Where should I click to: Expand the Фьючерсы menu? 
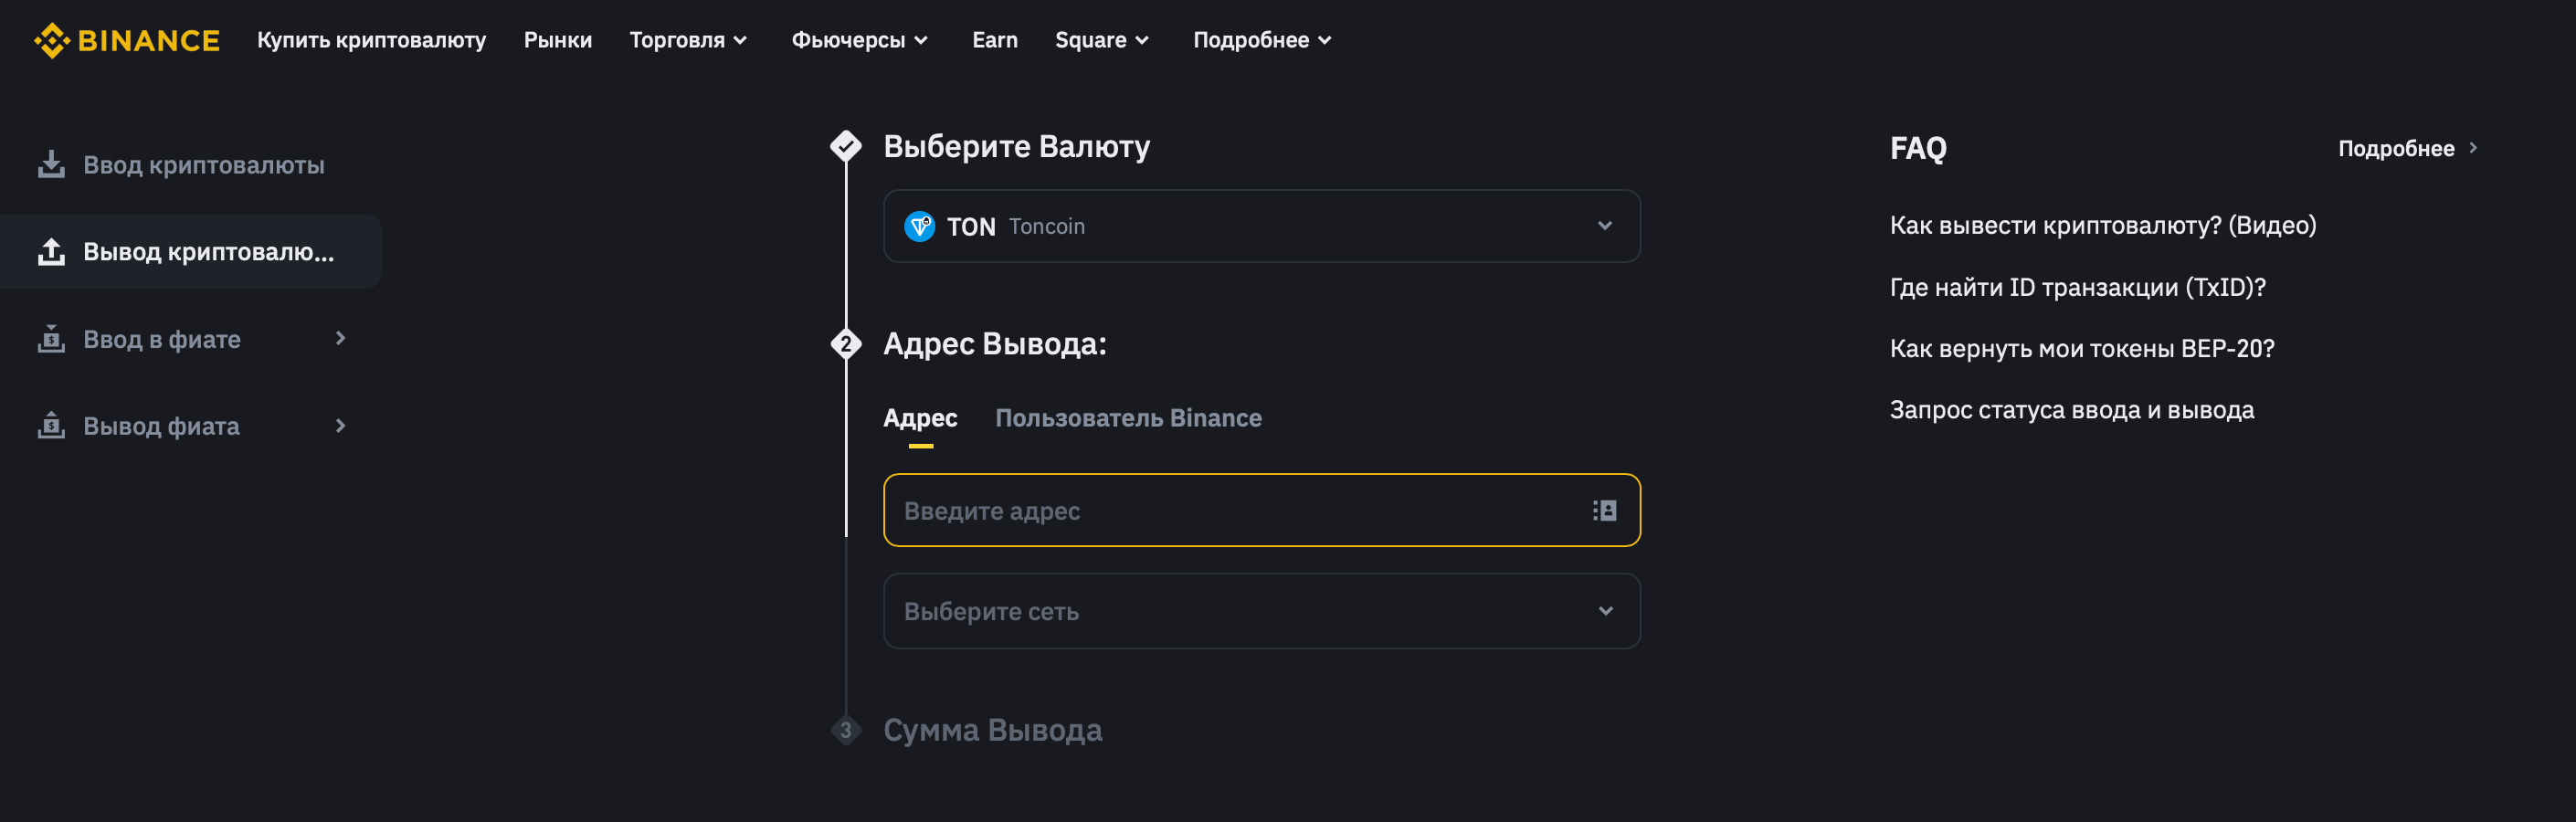coord(860,40)
